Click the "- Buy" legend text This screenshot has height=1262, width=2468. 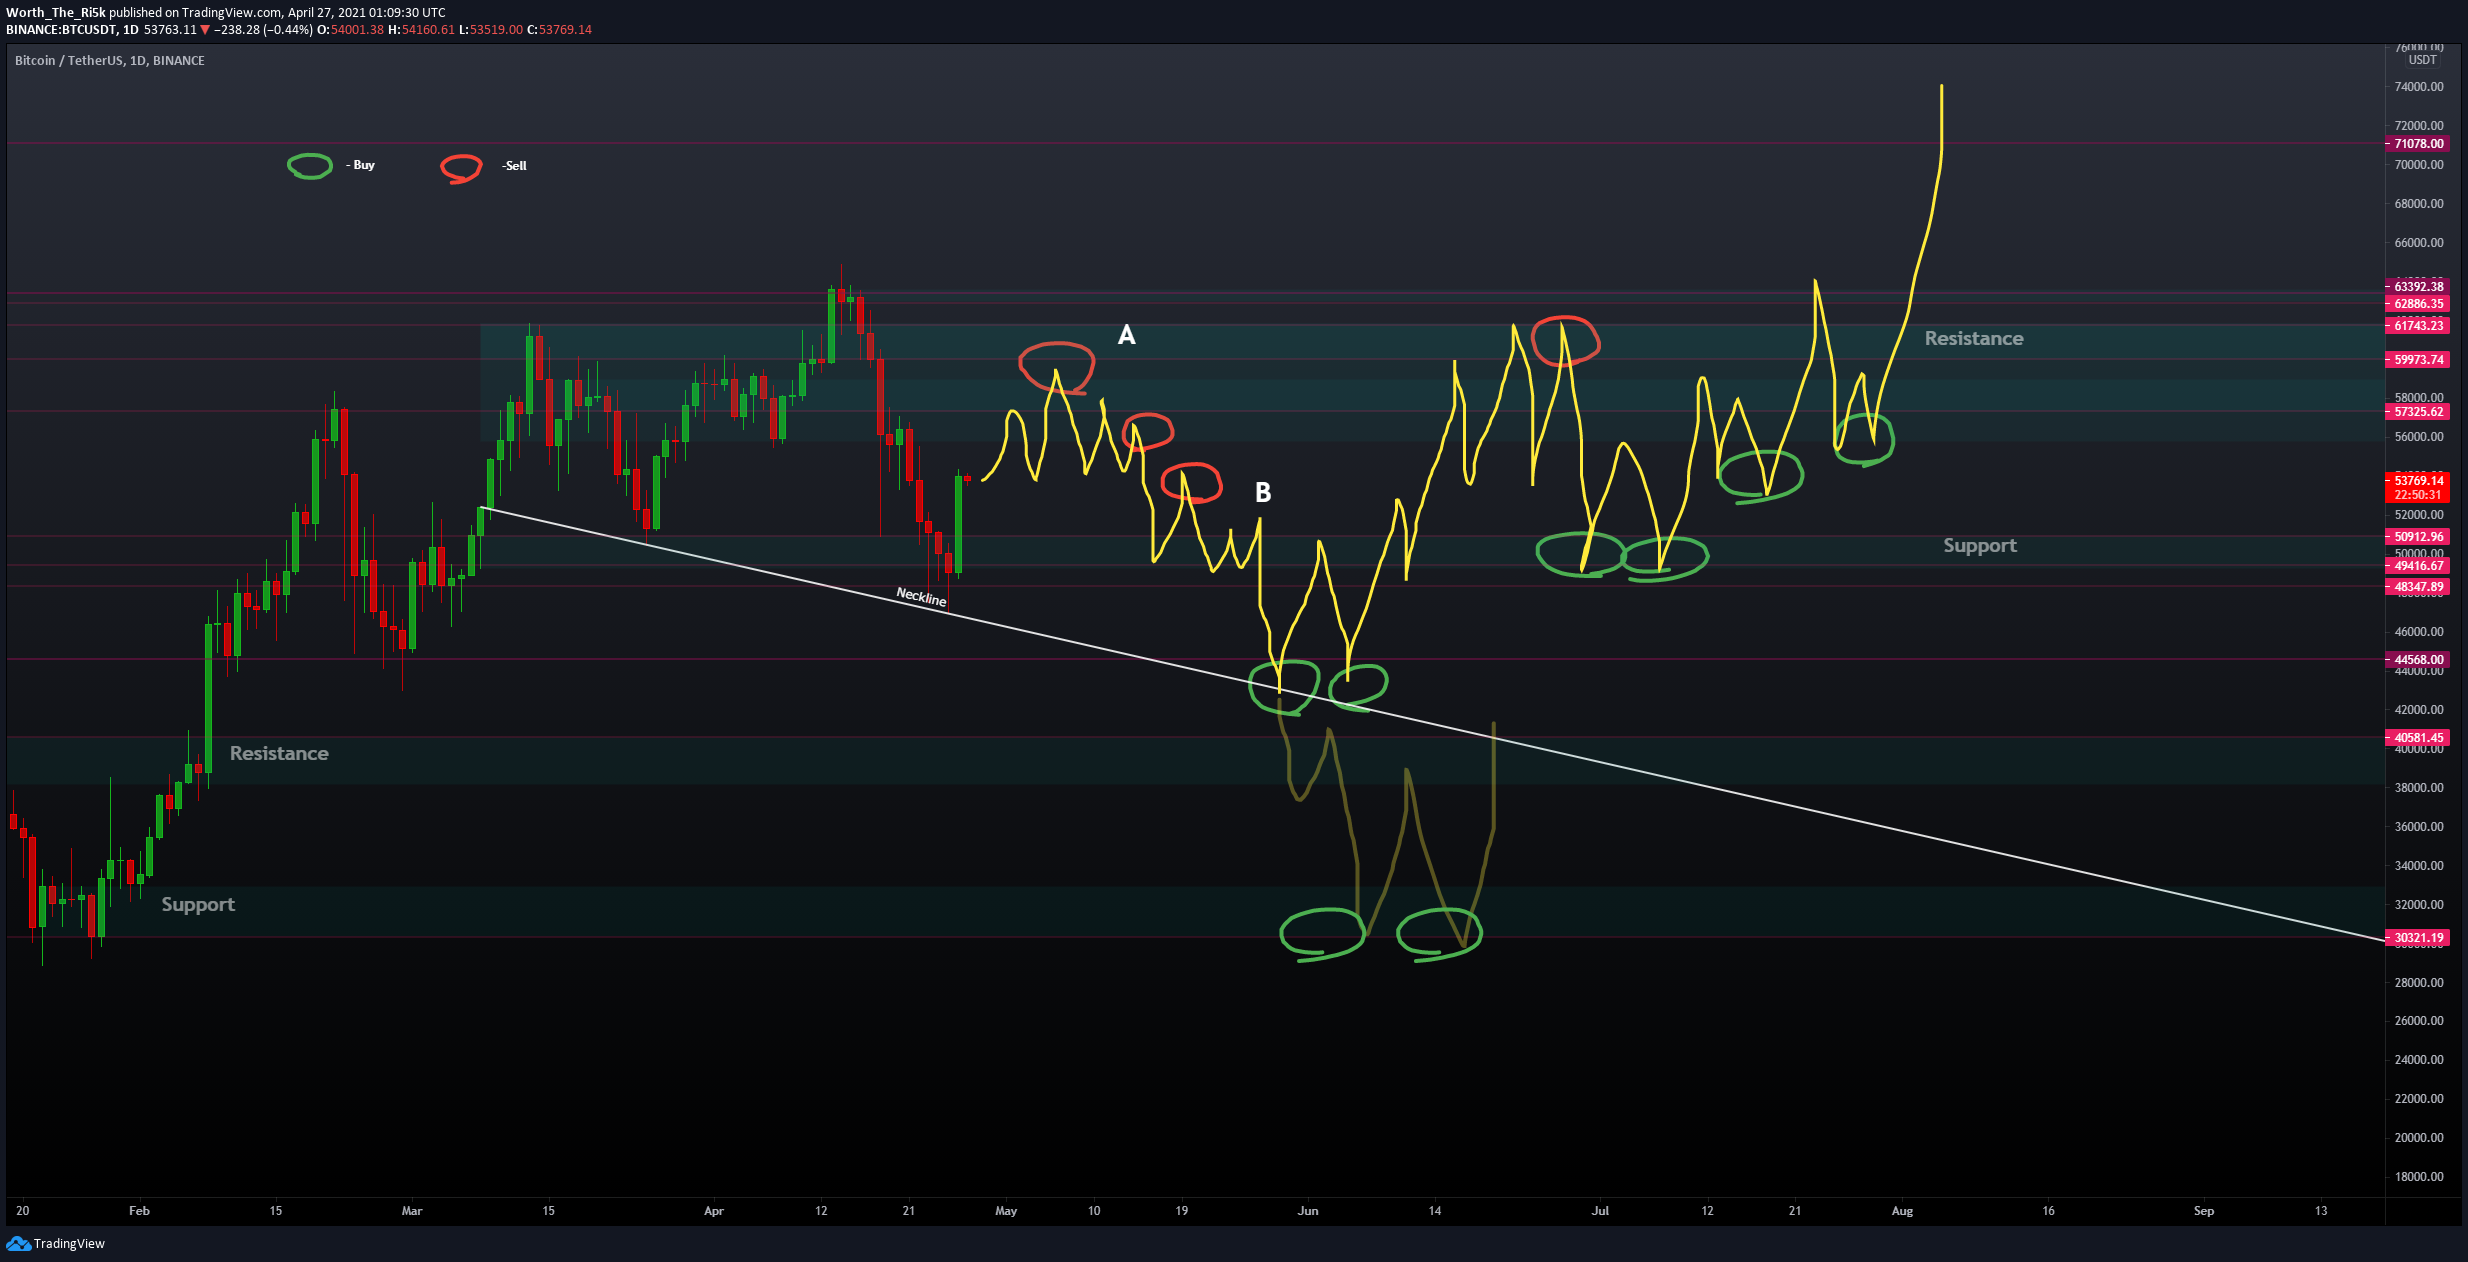360,165
